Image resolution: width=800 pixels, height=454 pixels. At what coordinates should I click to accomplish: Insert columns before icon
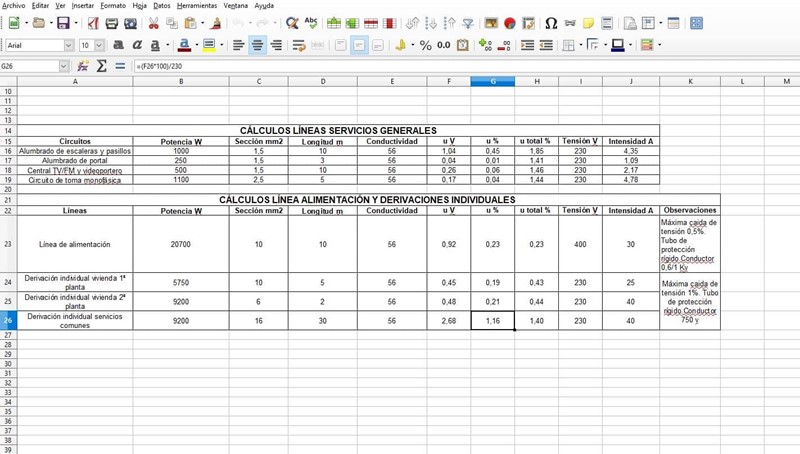tap(353, 23)
